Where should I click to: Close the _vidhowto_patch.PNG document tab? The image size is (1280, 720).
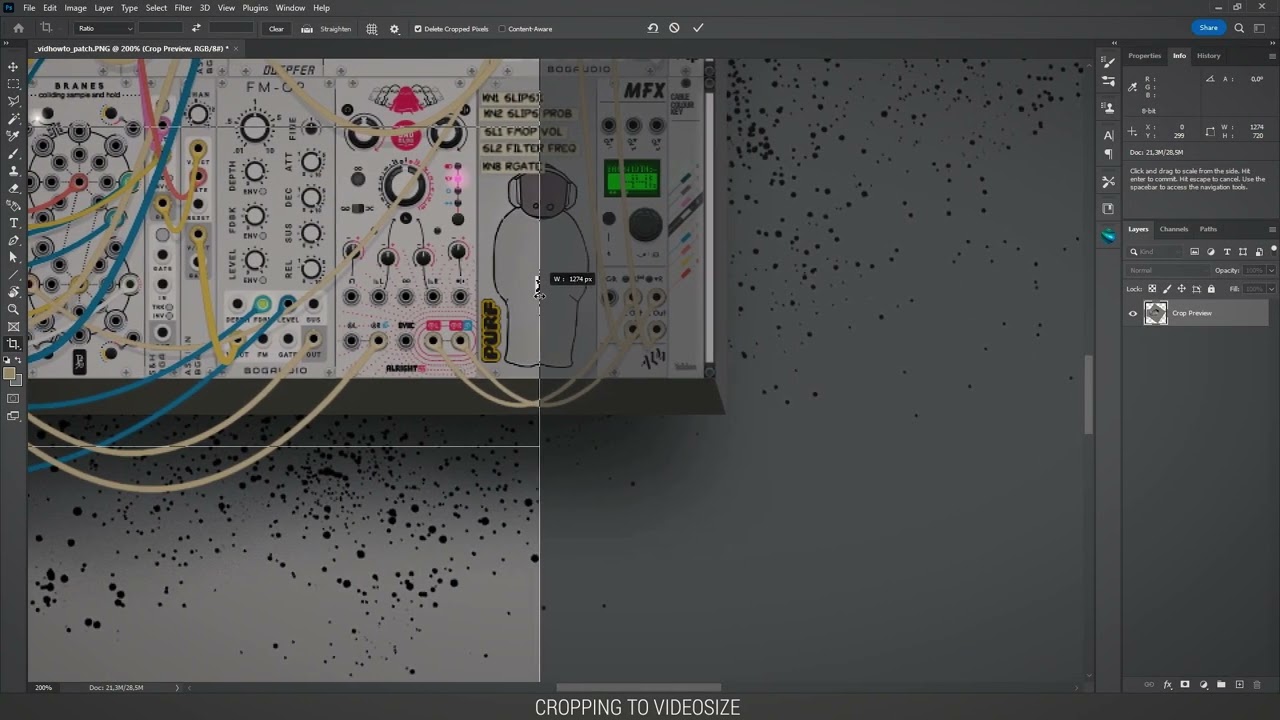click(x=236, y=48)
